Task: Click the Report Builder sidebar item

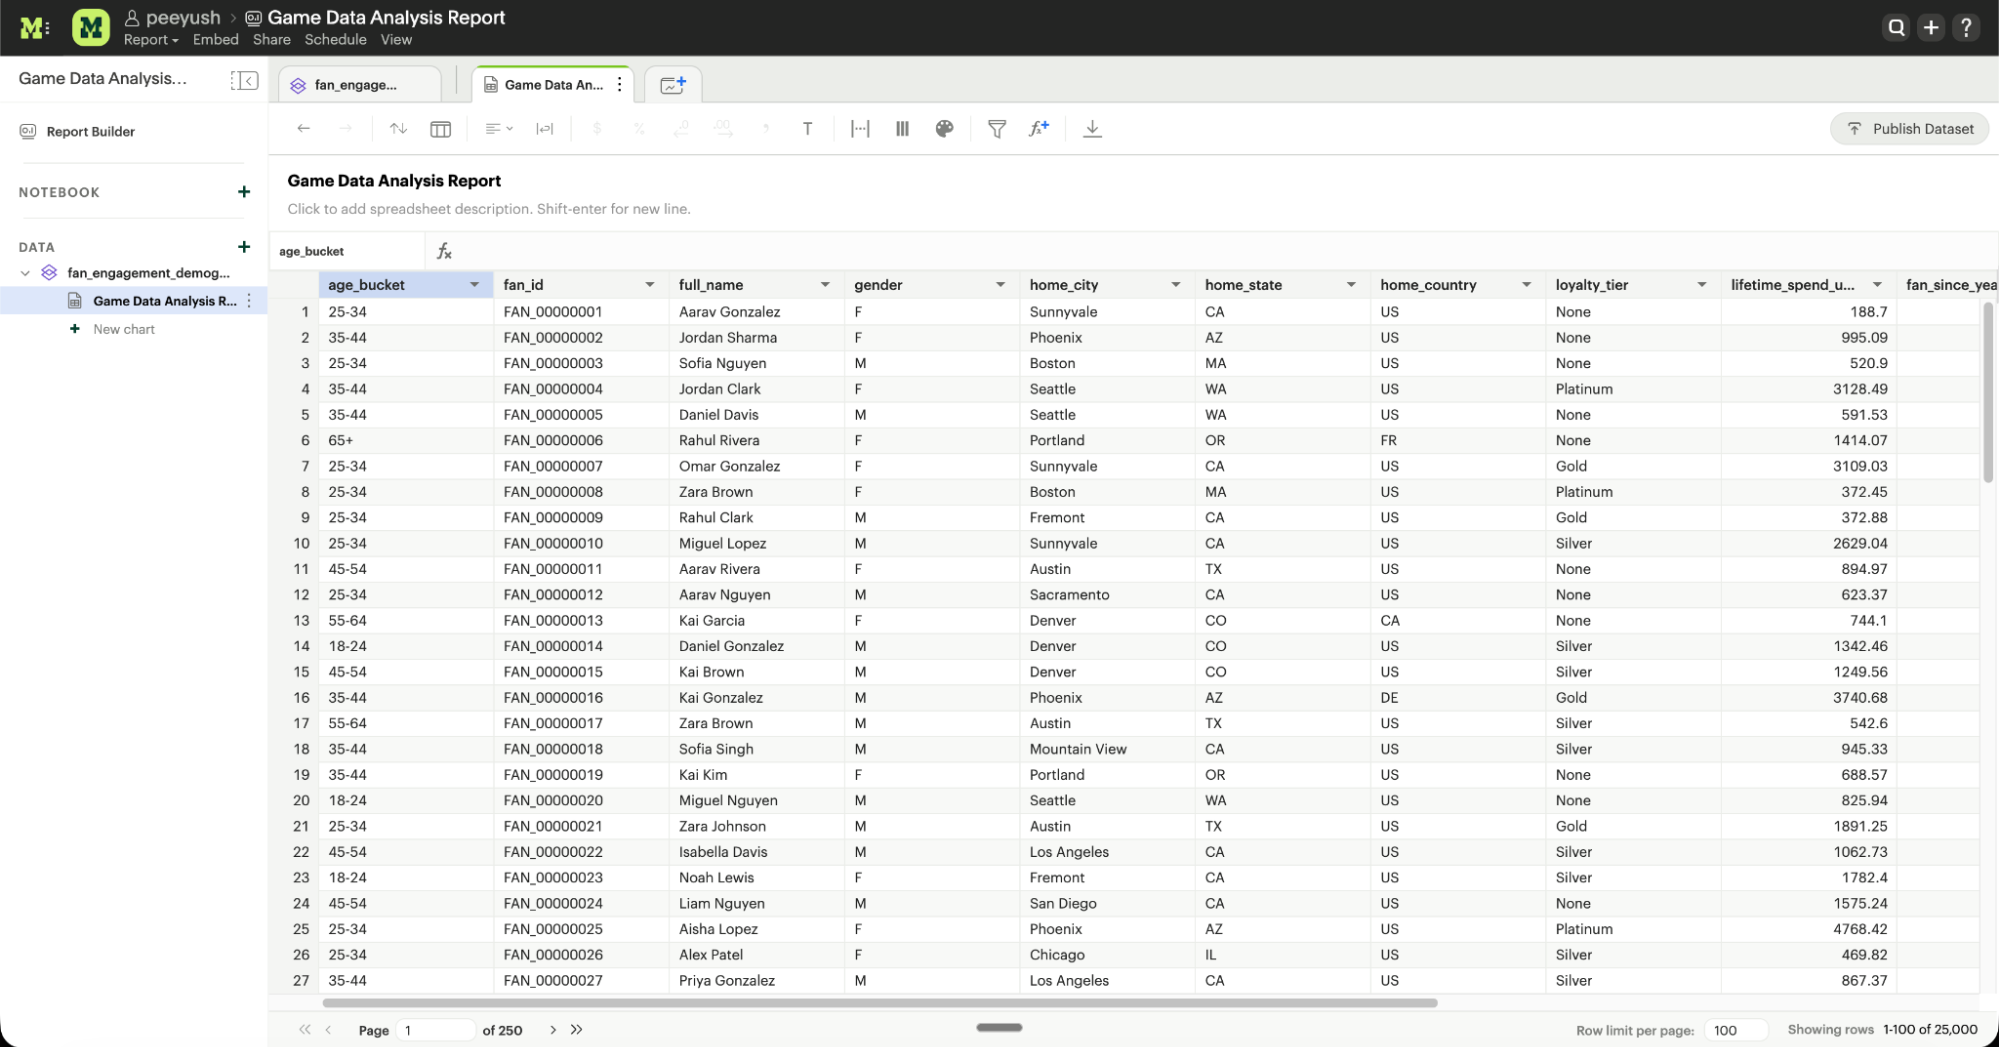Action: [x=90, y=131]
